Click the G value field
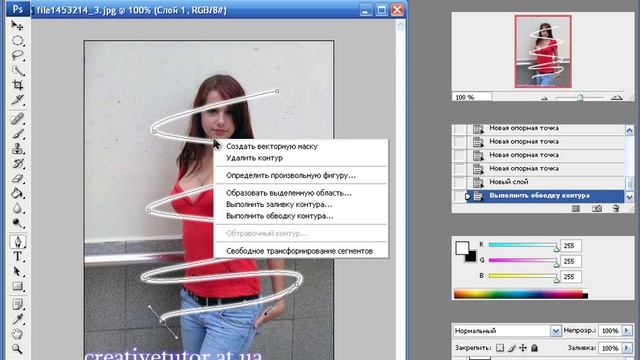The image size is (640, 360). click(x=571, y=261)
